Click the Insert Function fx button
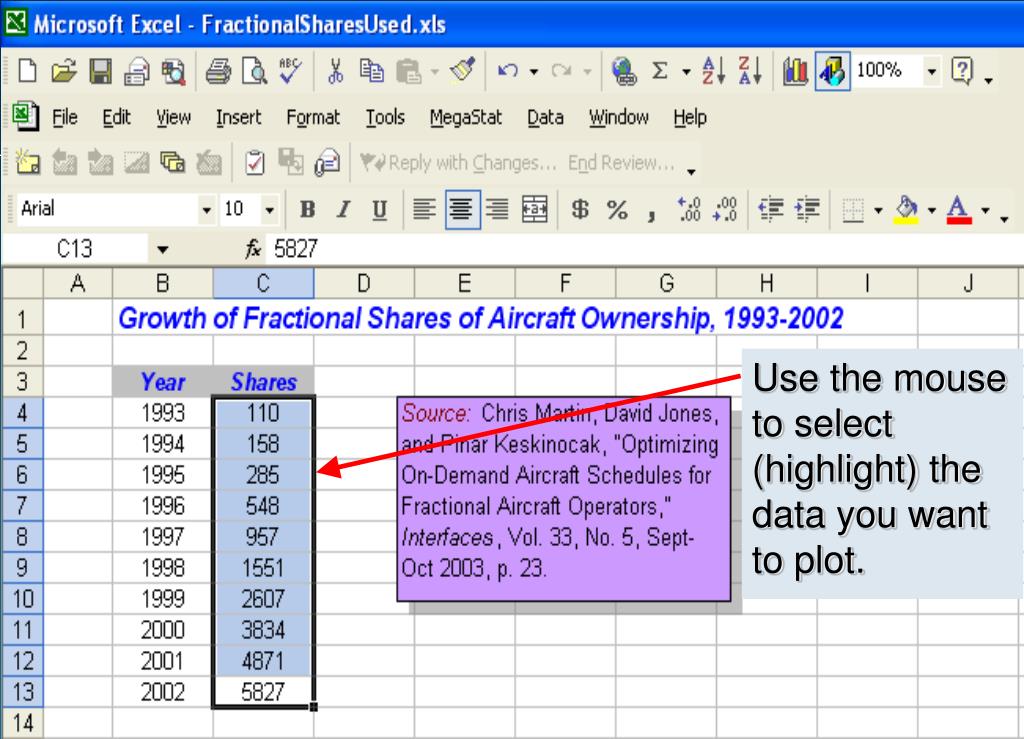The height and width of the screenshot is (739, 1024). [x=253, y=249]
